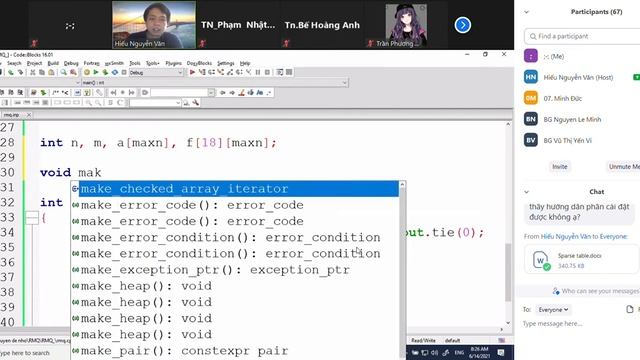The height and width of the screenshot is (360, 640).
Task: Open the Windows notification center icon
Action: pos(501,353)
